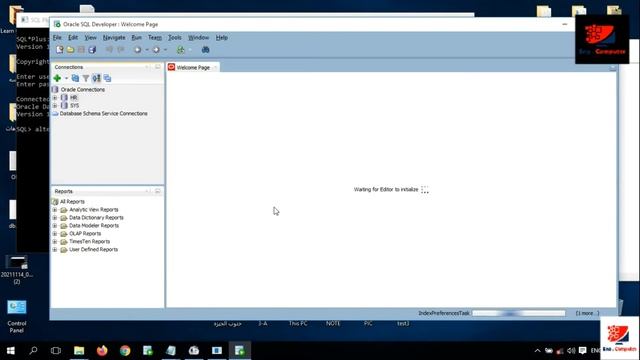640x360 pixels.
Task: Expand Analytic View Reports folder
Action: tap(55, 210)
